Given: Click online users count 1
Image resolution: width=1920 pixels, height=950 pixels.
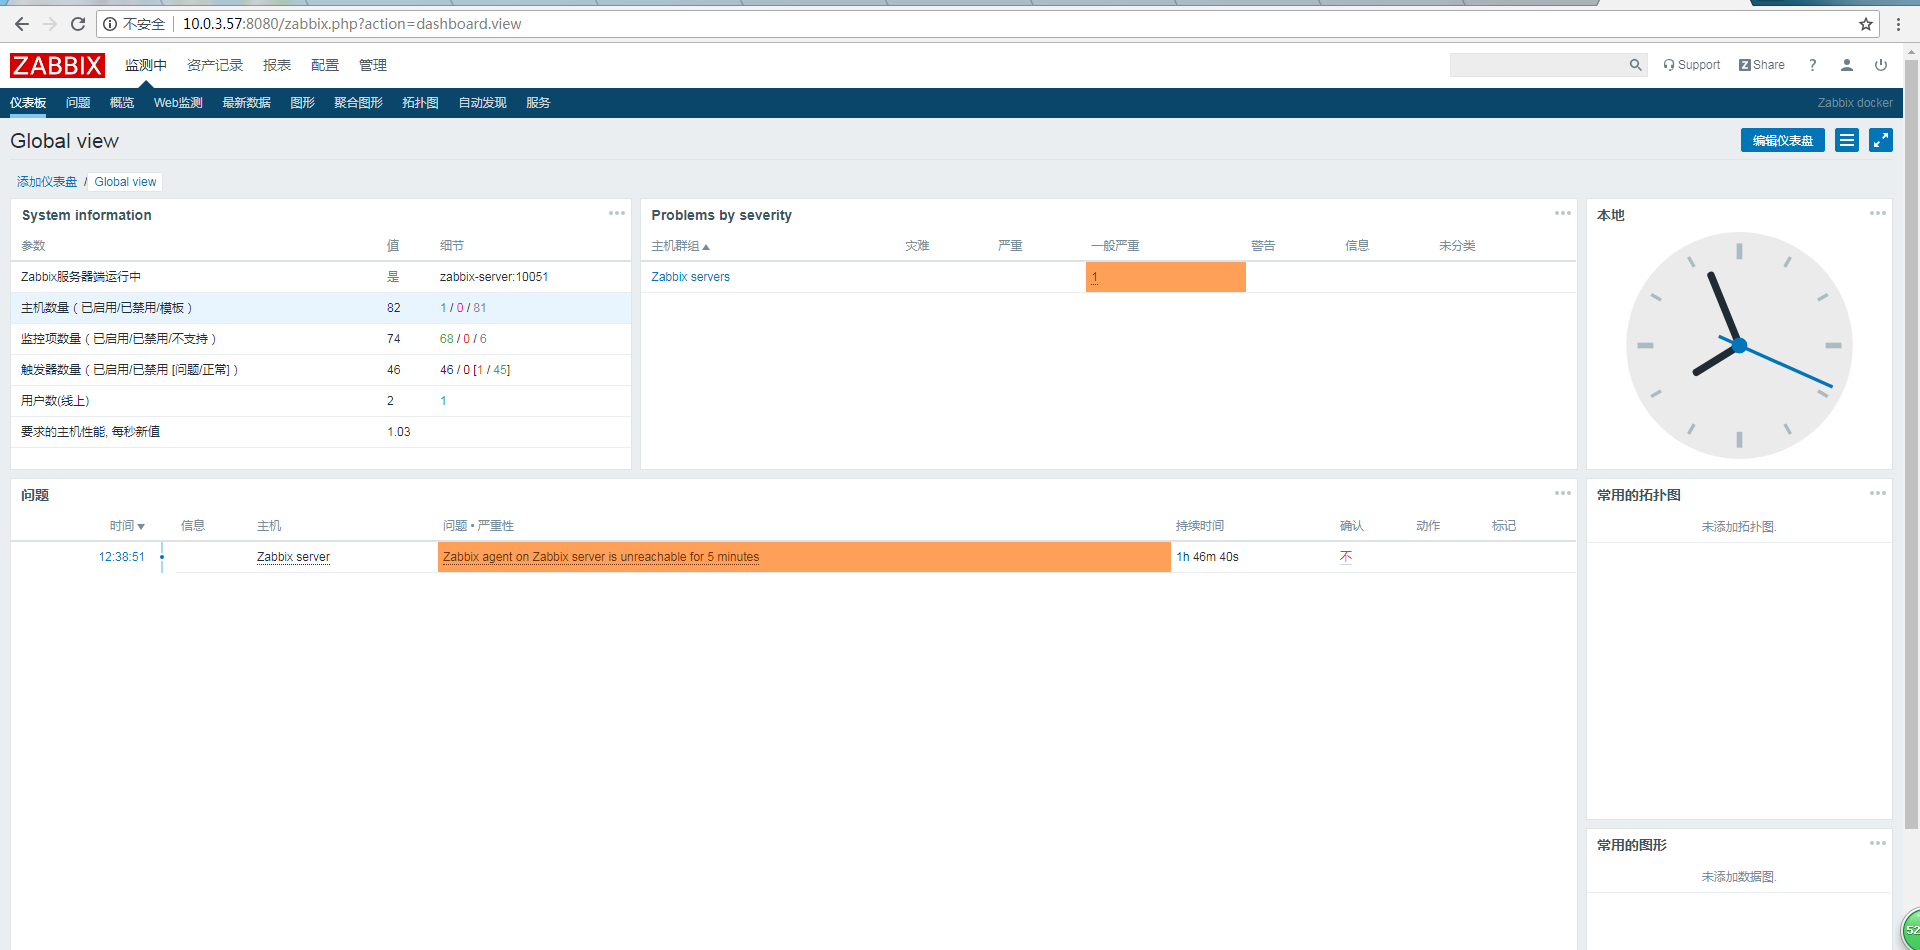Looking at the screenshot, I should click(x=443, y=401).
